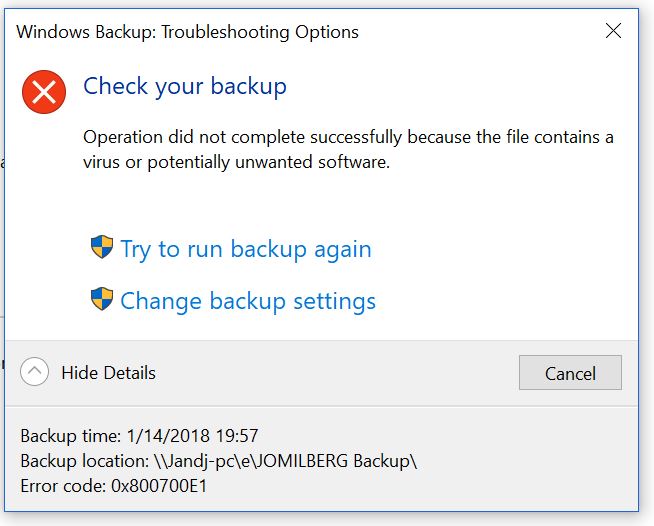This screenshot has width=654, height=526.
Task: Click the Backup location label
Action: [85, 461]
